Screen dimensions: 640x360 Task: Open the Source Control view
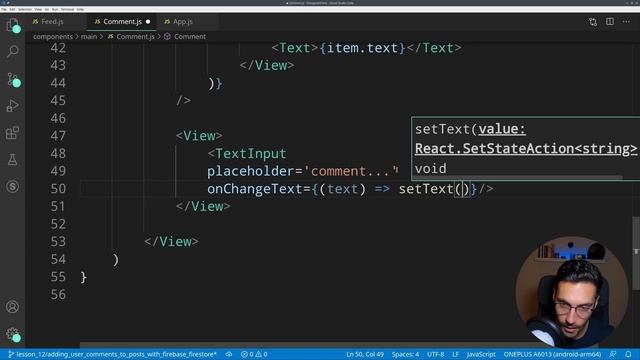click(13, 79)
